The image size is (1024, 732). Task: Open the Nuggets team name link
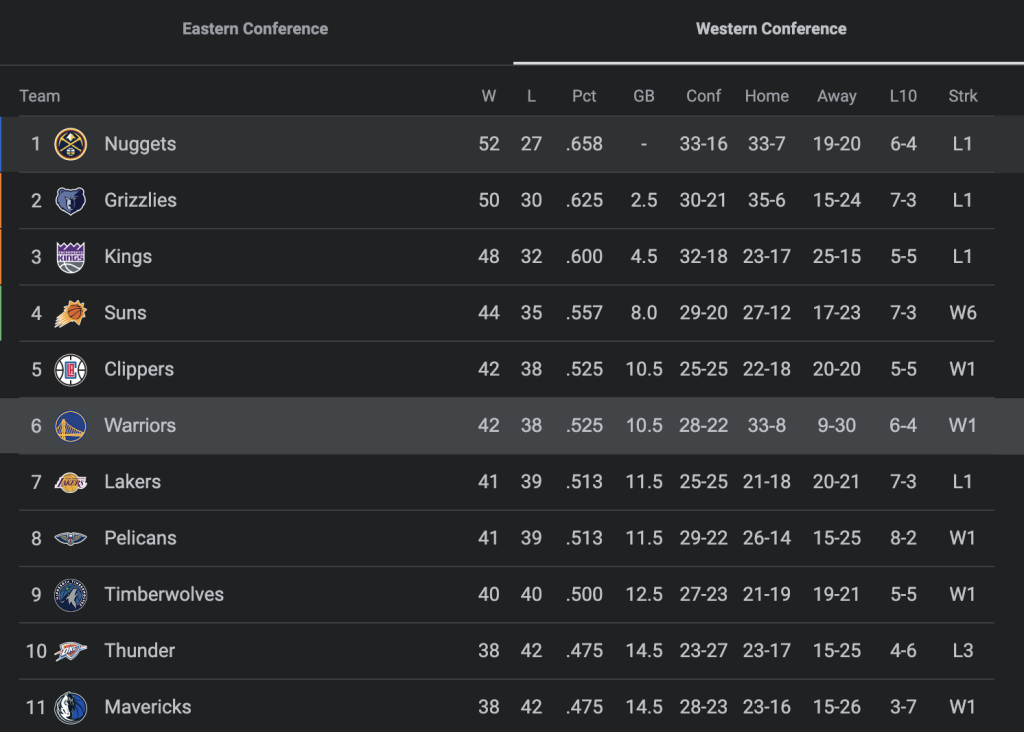(x=140, y=144)
